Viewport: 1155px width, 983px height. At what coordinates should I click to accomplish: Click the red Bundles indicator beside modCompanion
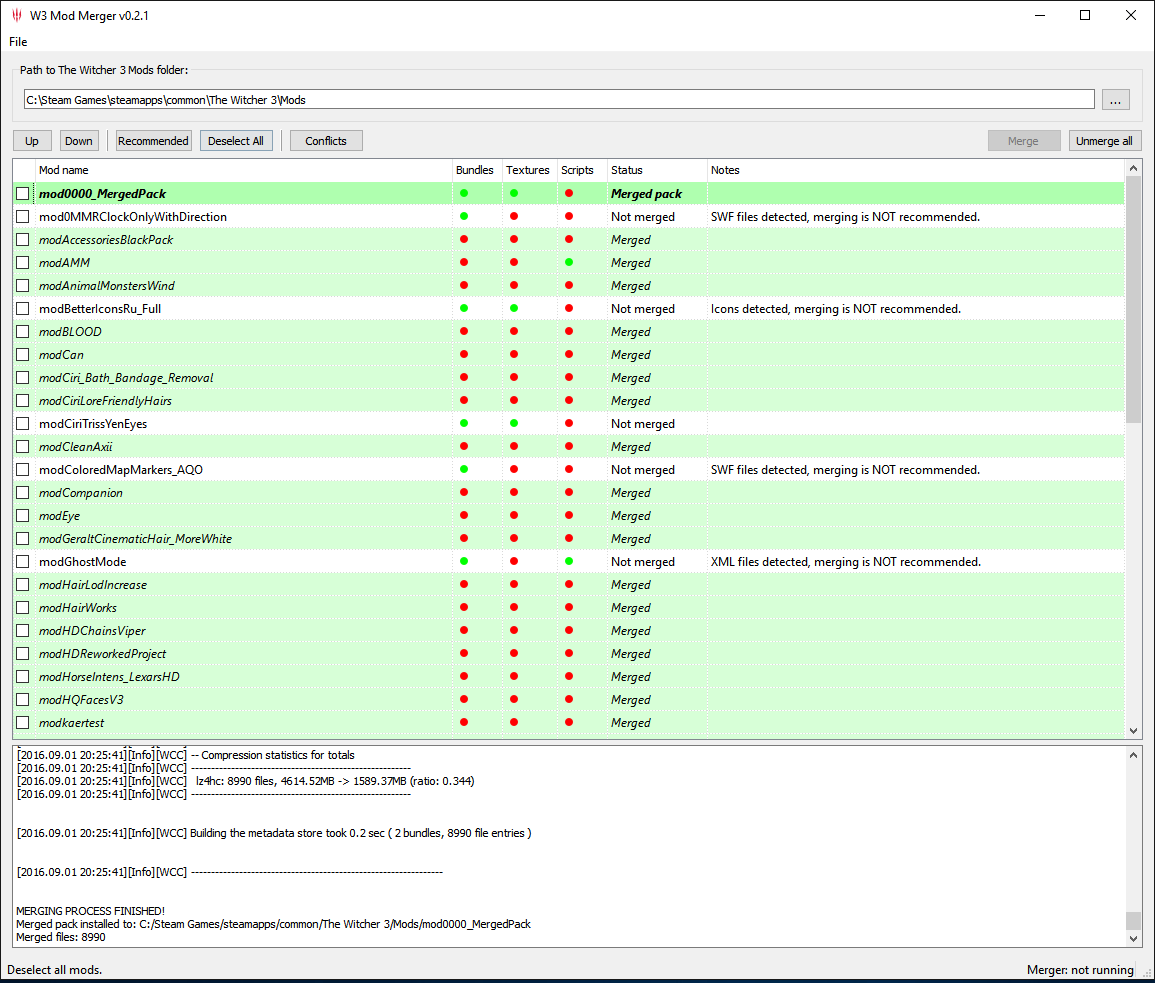point(462,492)
